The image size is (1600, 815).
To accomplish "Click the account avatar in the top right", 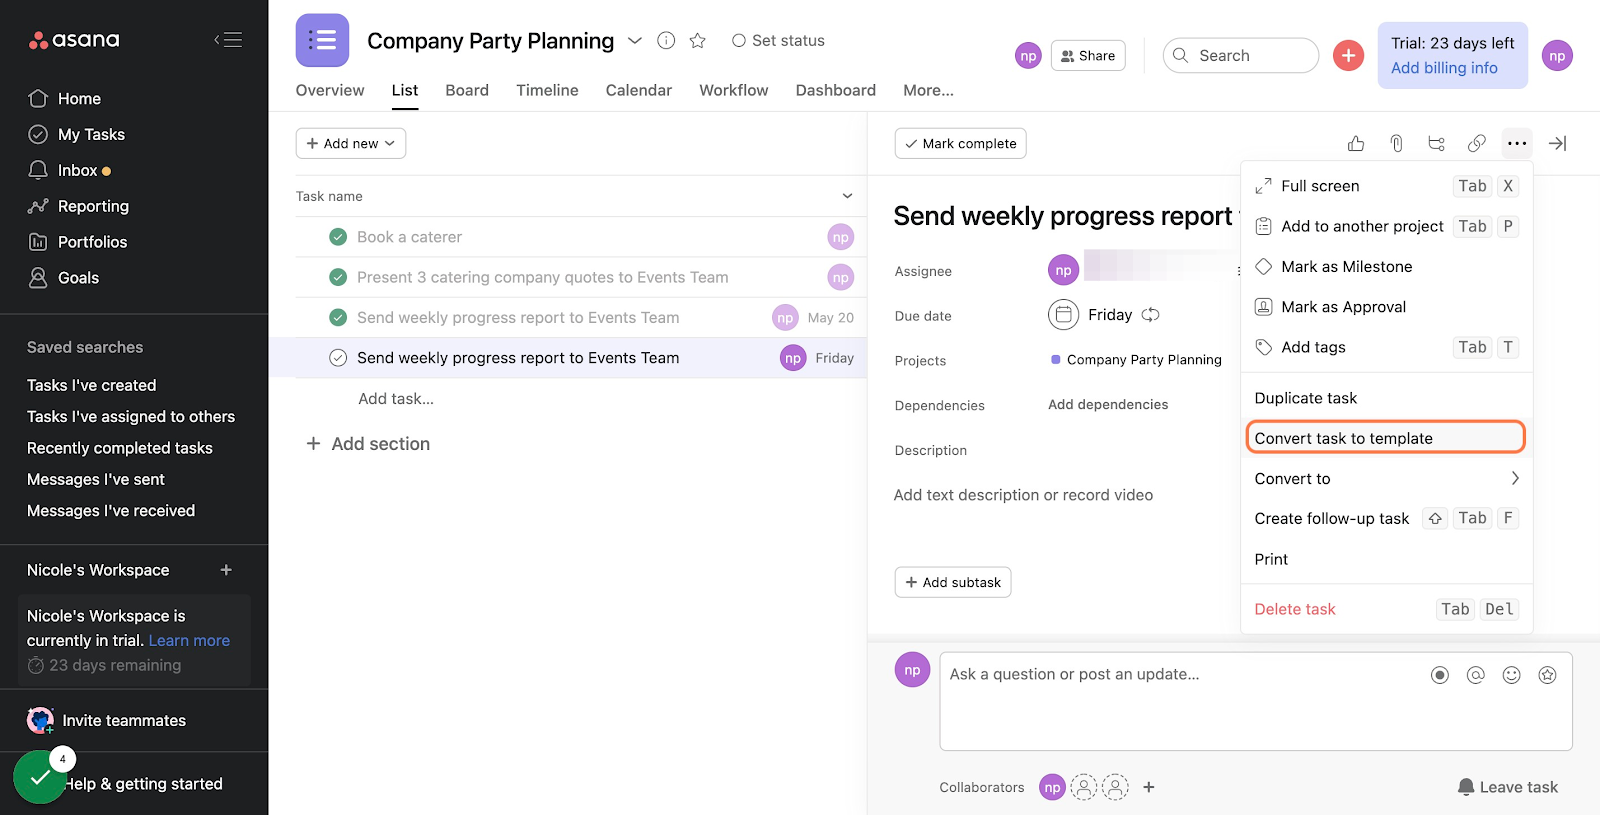I will [1557, 56].
